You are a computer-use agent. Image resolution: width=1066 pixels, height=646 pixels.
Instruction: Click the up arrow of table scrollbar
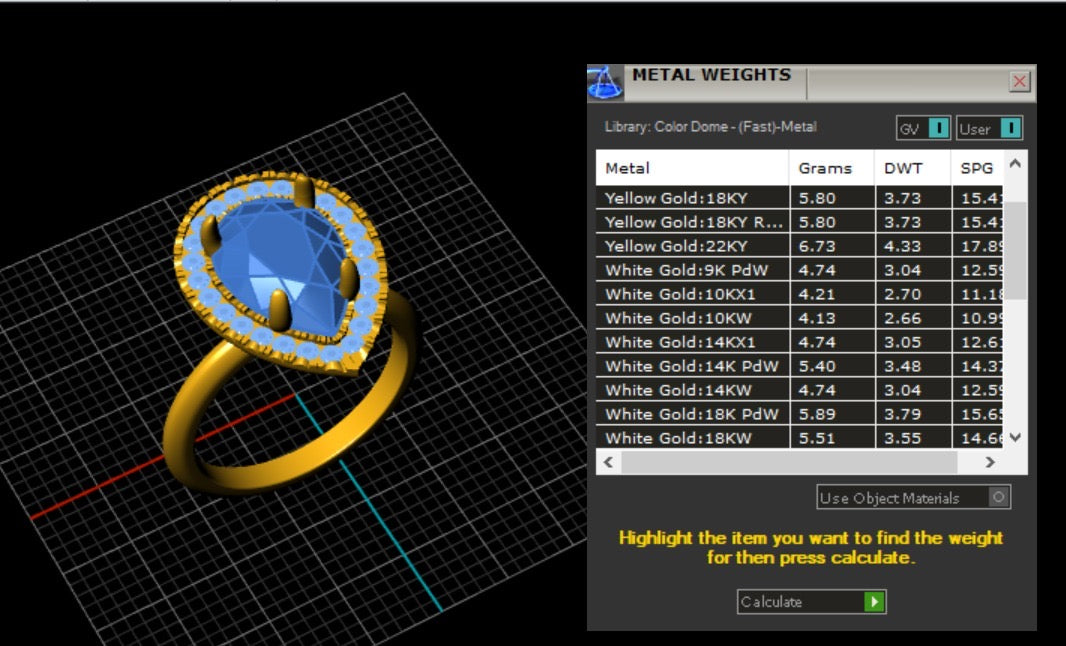click(1015, 163)
